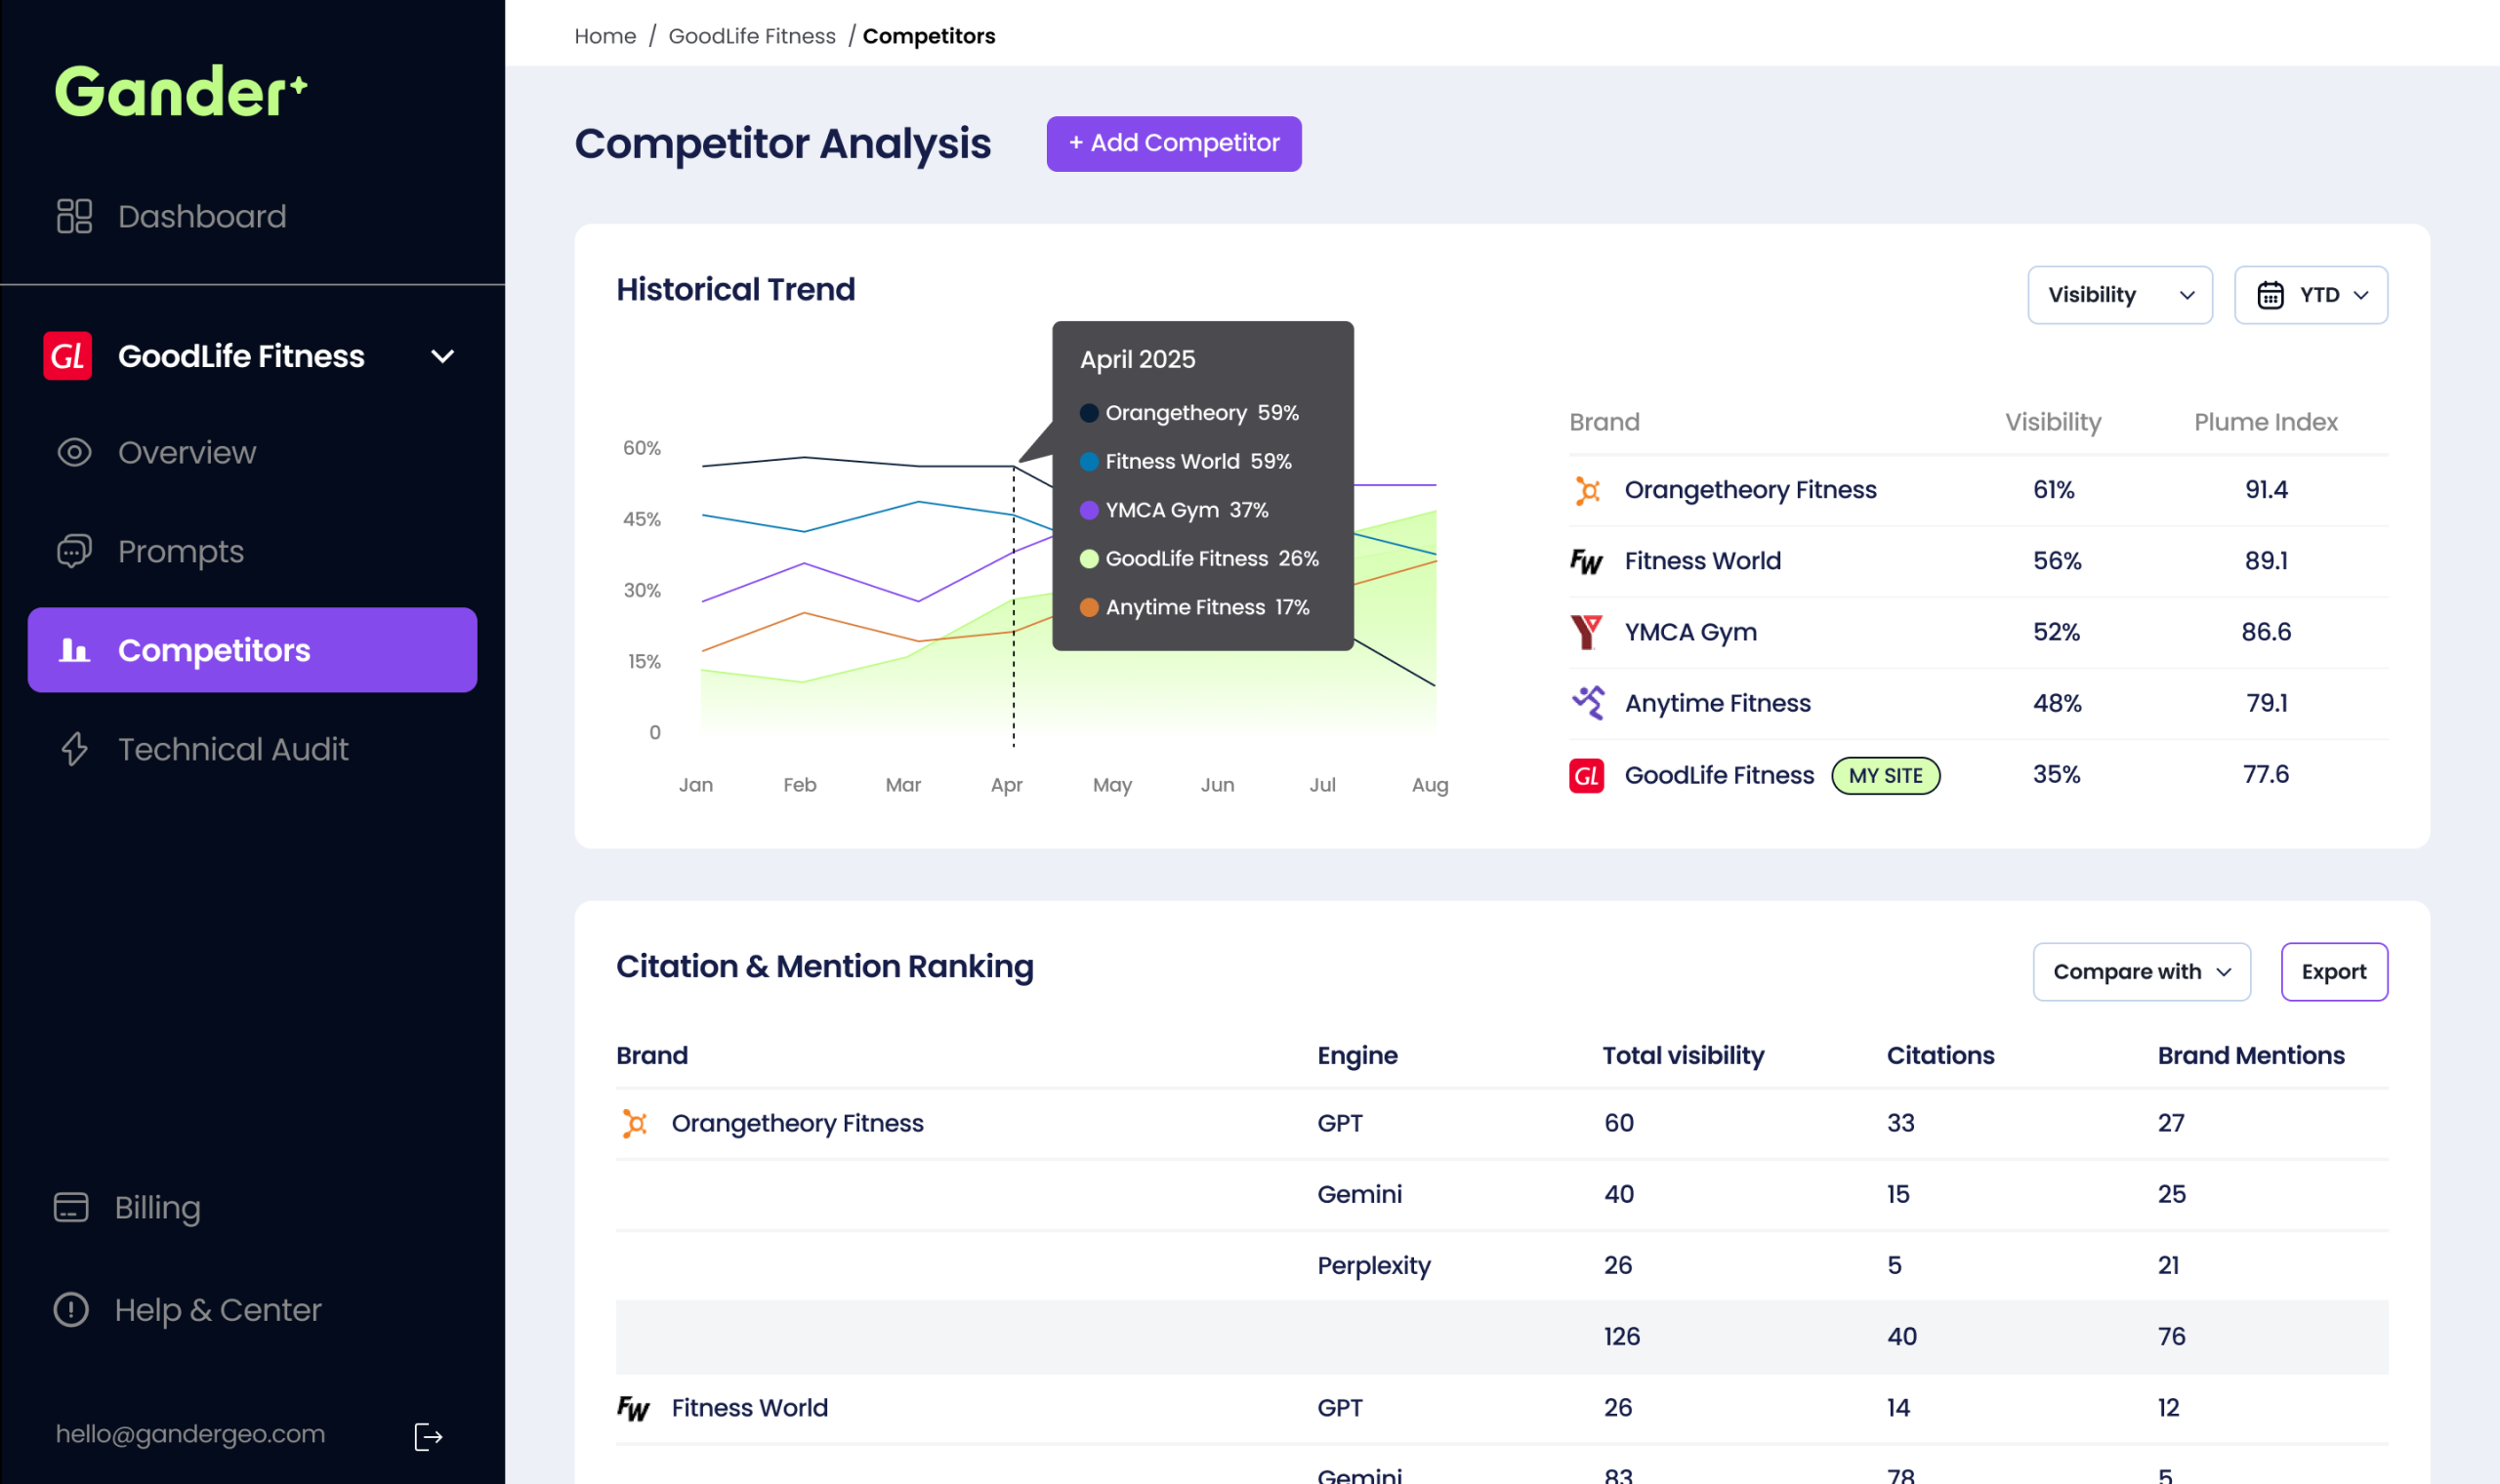Image resolution: width=2500 pixels, height=1484 pixels.
Task: Click the Engine column header
Action: coord(1357,1056)
